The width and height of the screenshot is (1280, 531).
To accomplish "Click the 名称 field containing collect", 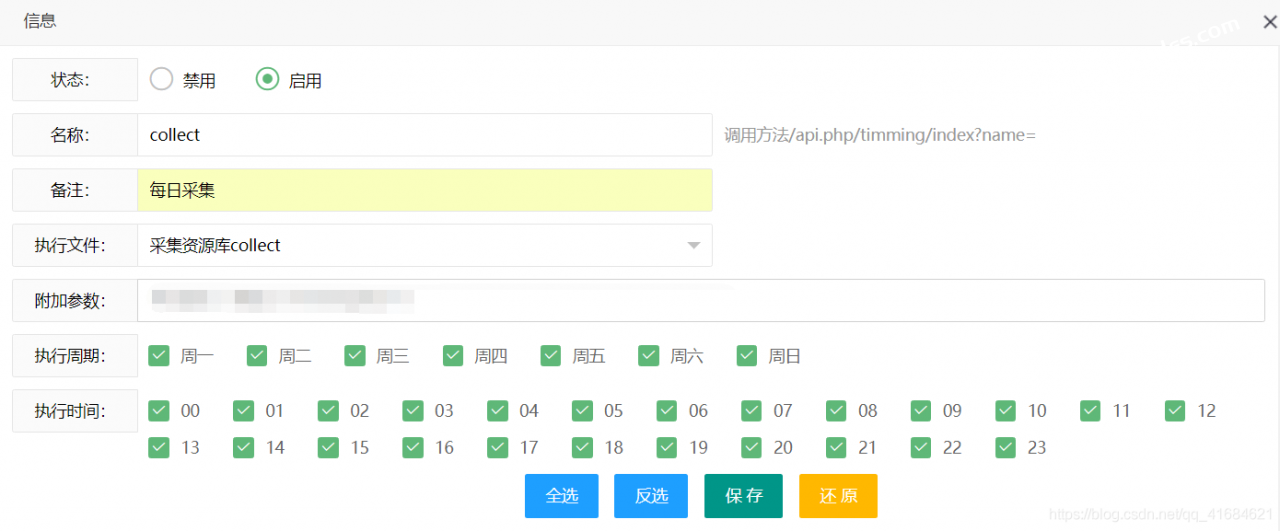I will pos(424,135).
